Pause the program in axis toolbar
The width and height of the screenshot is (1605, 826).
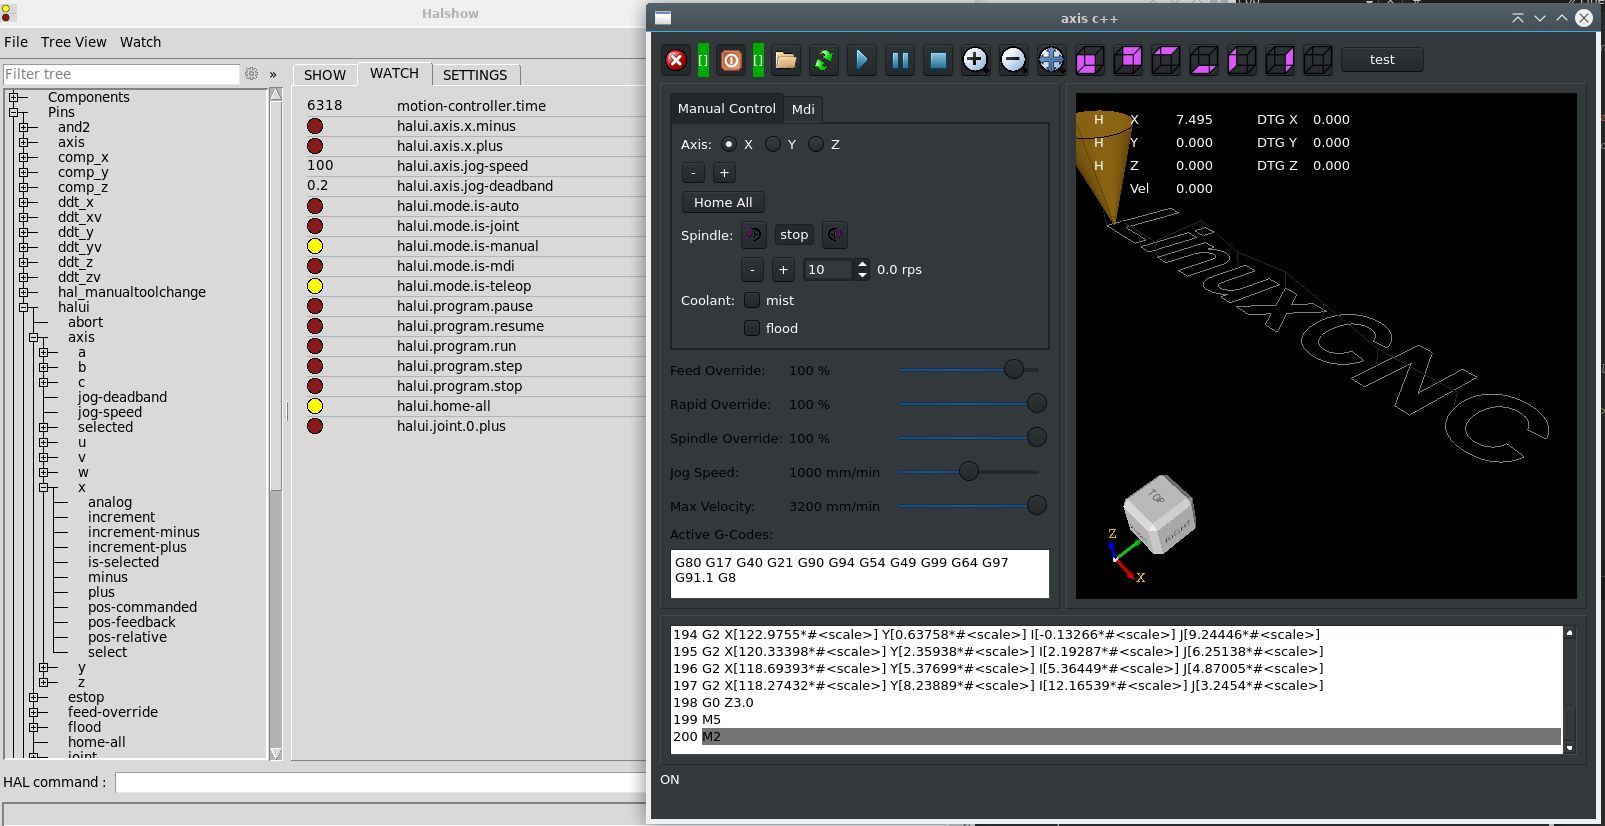900,60
